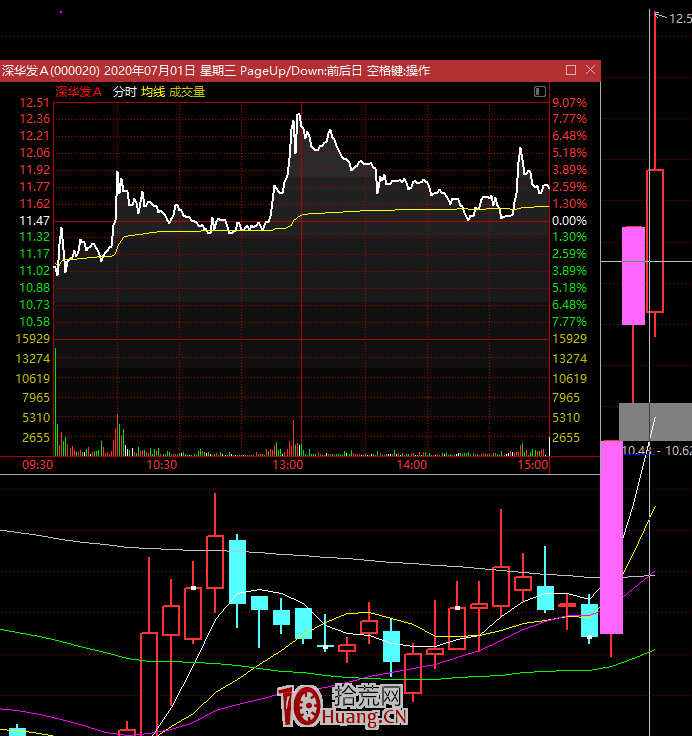Click the red 深华发A stock name legend
The width and height of the screenshot is (692, 736).
point(78,92)
